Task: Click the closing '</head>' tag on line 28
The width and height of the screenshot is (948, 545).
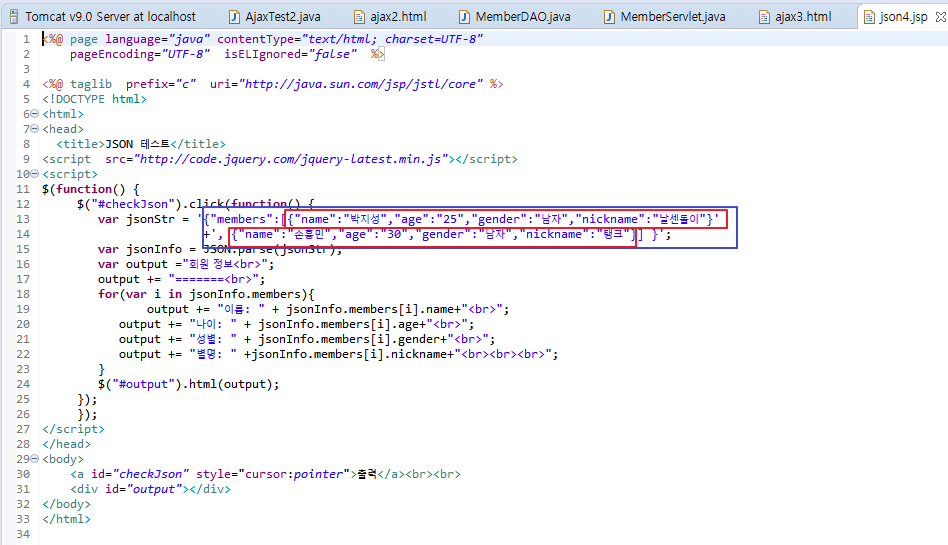Action: (67, 444)
